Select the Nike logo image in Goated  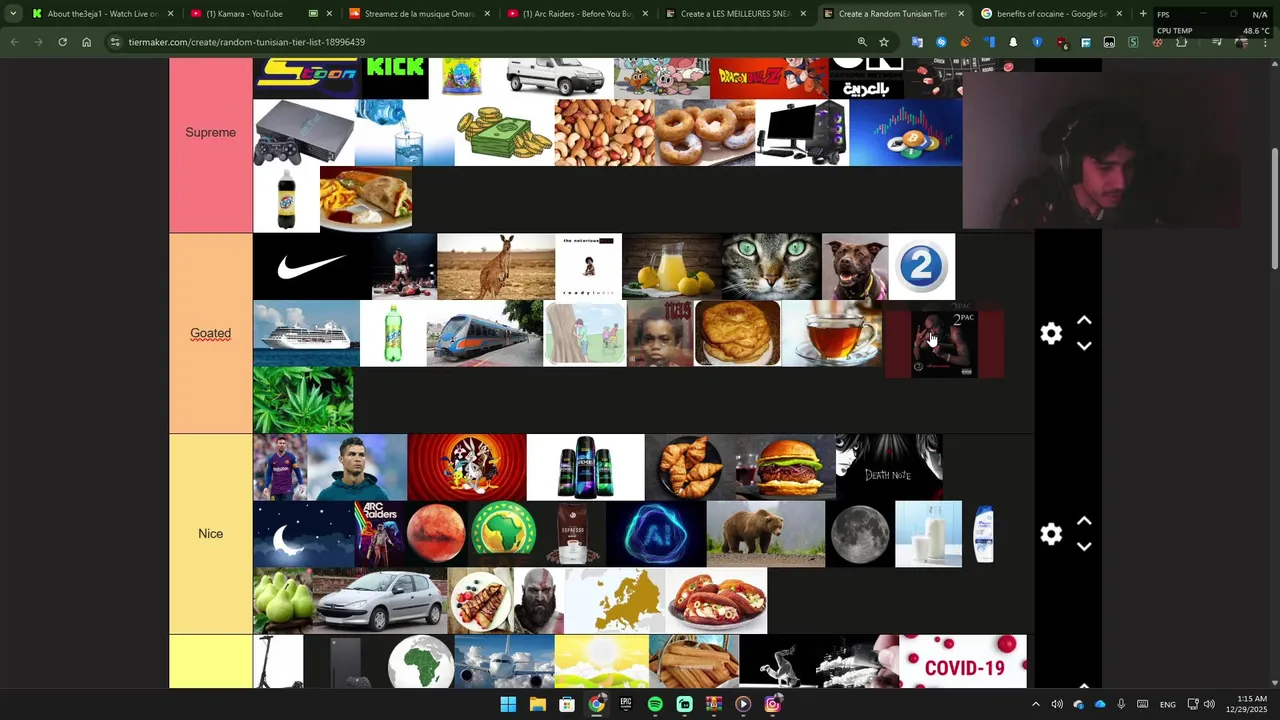coord(311,267)
